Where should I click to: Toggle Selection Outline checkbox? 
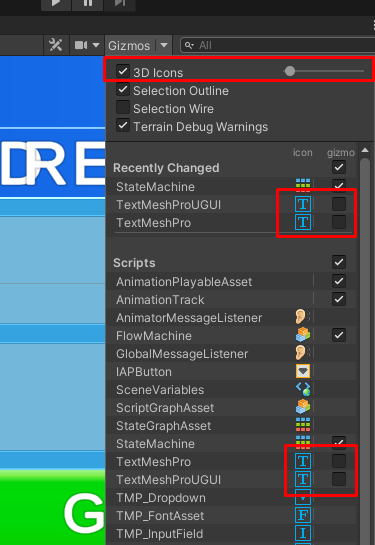pos(123,90)
